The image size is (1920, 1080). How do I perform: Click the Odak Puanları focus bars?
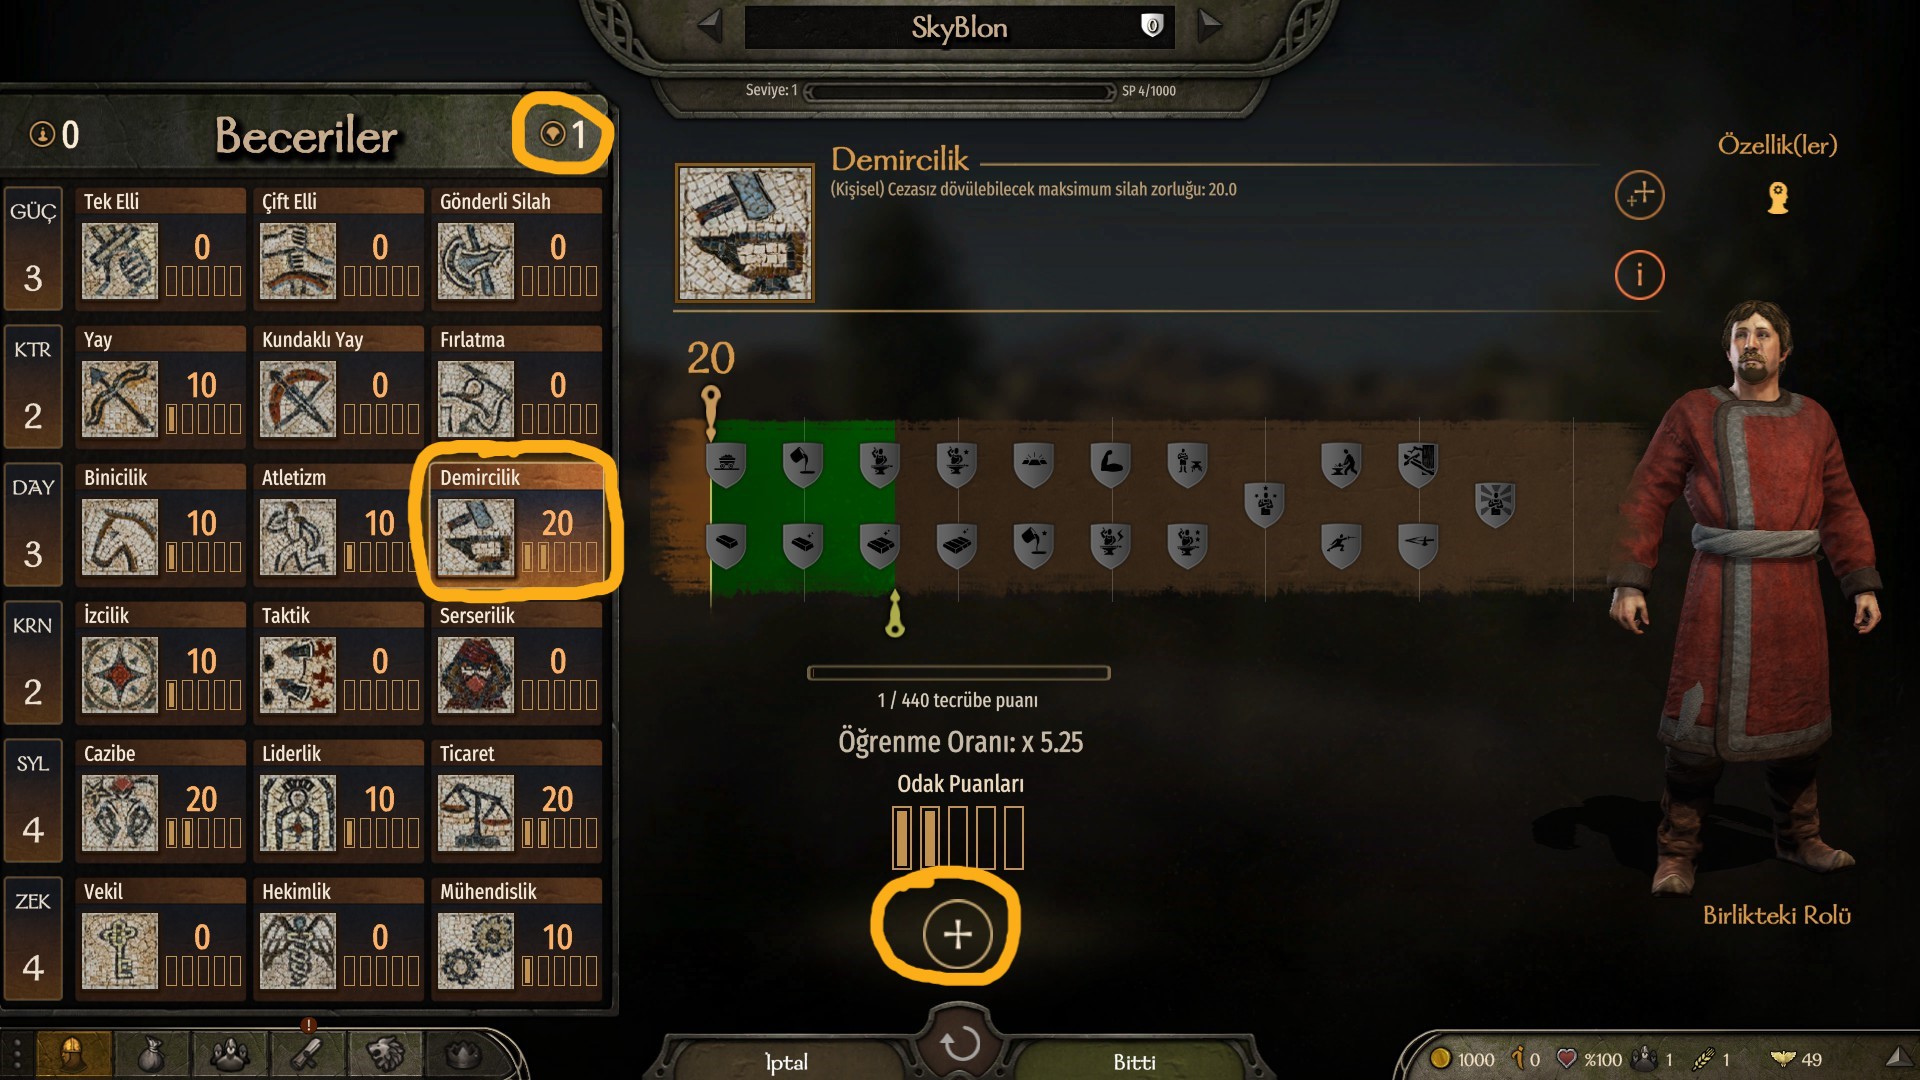tap(958, 838)
